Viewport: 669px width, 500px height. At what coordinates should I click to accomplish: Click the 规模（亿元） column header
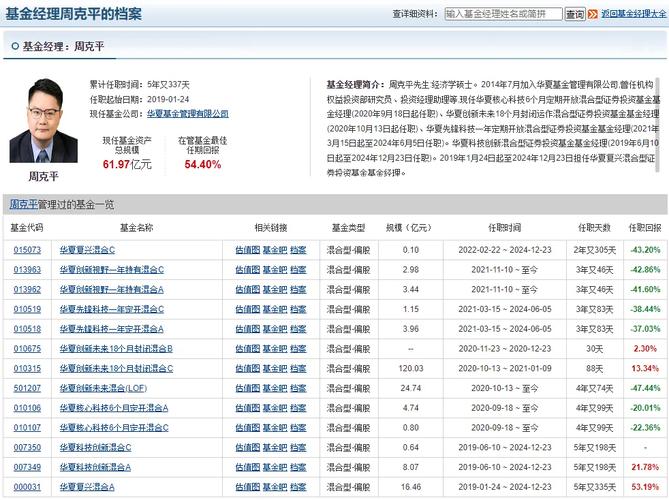tap(409, 228)
